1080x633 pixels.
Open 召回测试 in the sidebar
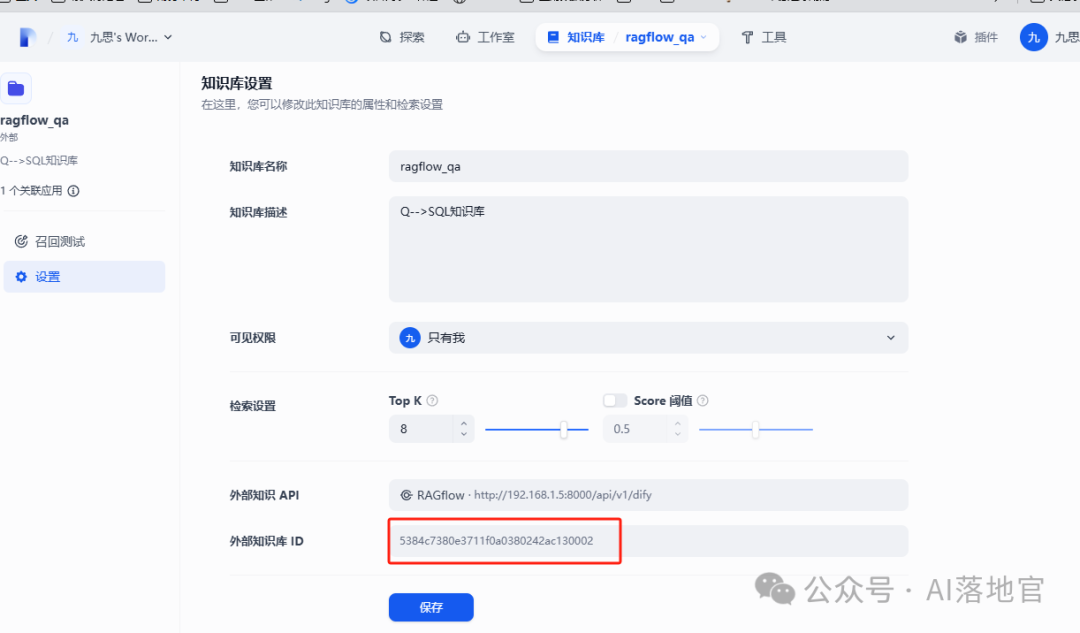(x=84, y=242)
